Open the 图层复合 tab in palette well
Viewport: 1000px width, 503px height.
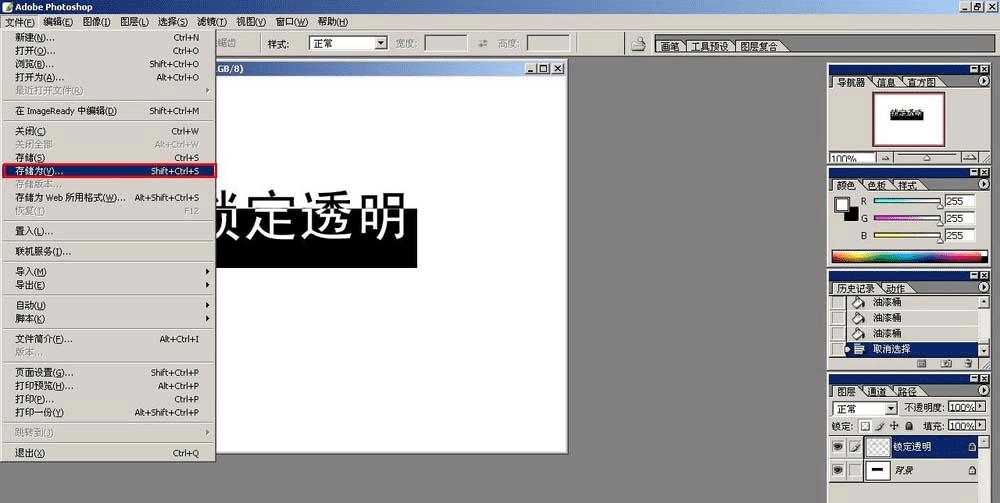click(x=759, y=47)
